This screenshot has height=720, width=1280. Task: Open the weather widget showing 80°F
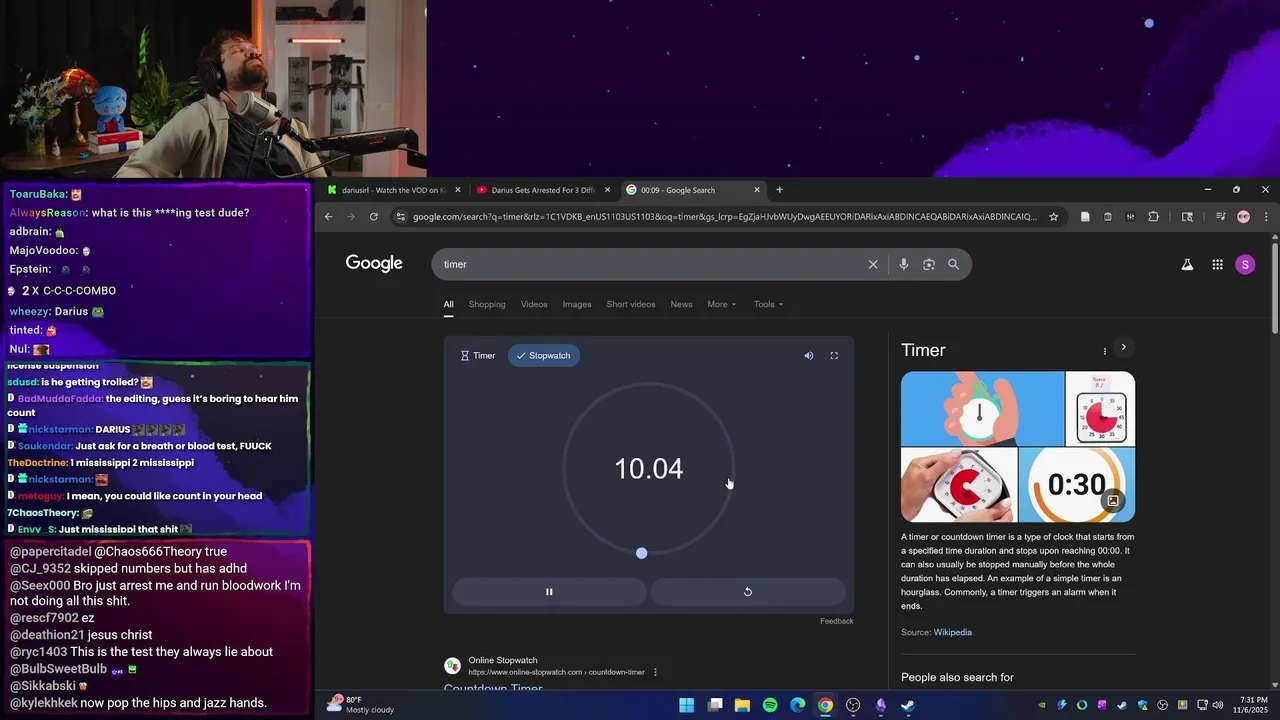[x=361, y=704]
